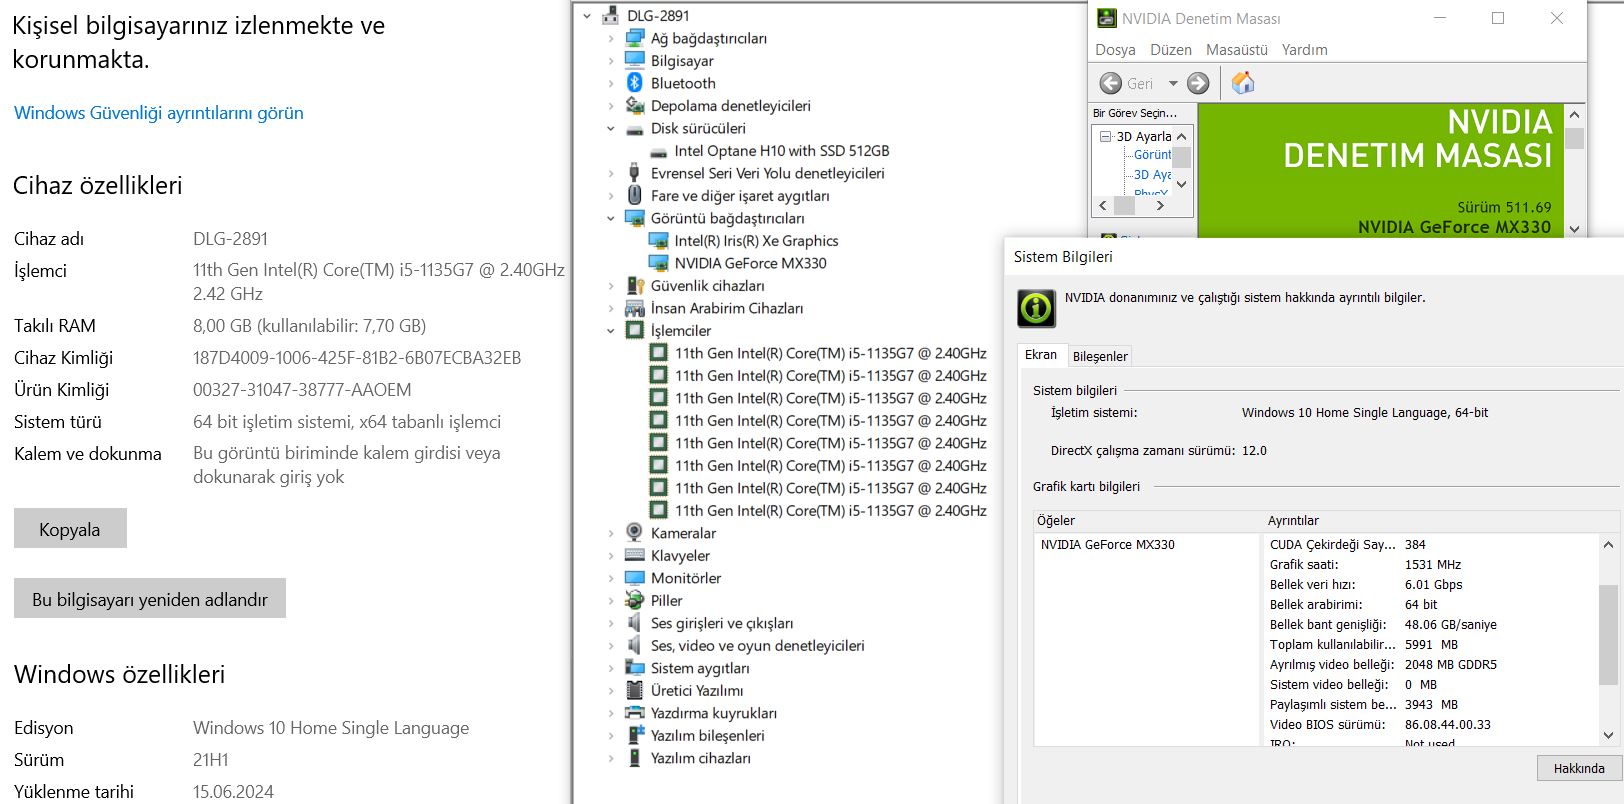The image size is (1624, 804).
Task: Collapse the Disk sürücüleri branch
Action: 610,128
